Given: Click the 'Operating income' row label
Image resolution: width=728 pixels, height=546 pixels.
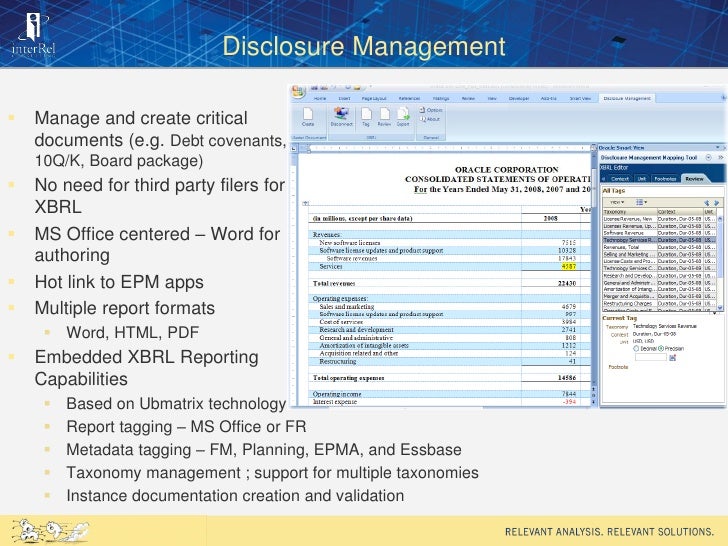Looking at the screenshot, I should point(337,394).
